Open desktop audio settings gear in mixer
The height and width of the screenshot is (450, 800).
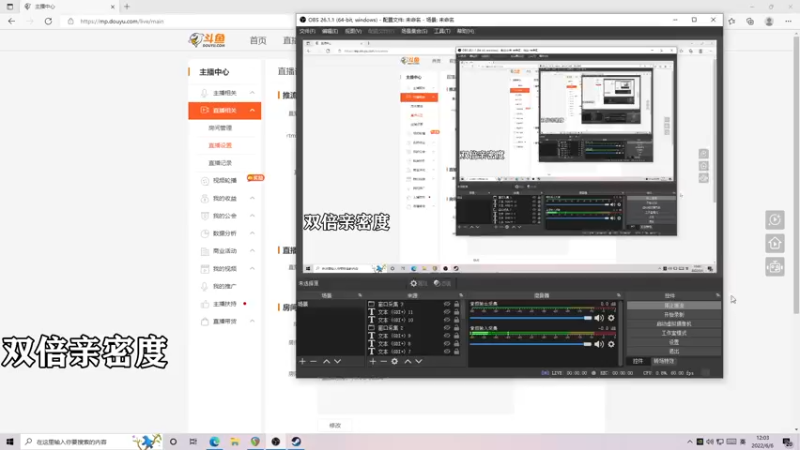tap(611, 318)
